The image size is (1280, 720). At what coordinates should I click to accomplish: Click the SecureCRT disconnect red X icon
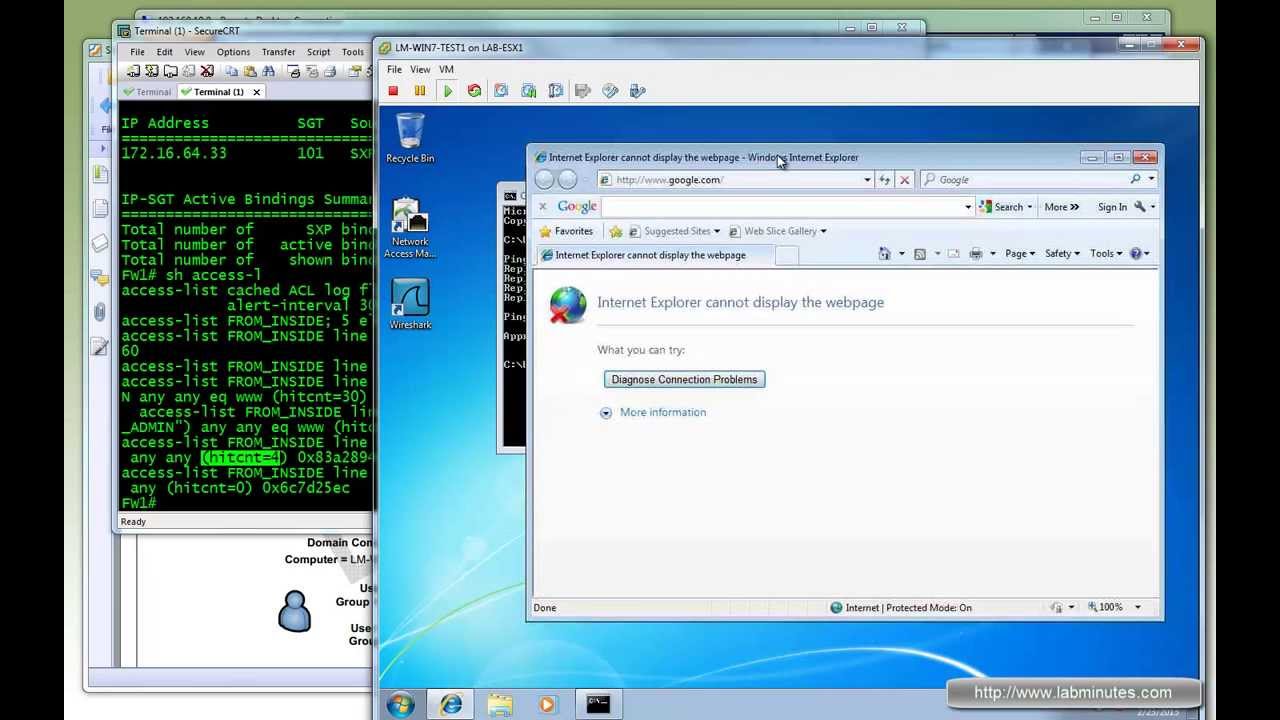[207, 72]
